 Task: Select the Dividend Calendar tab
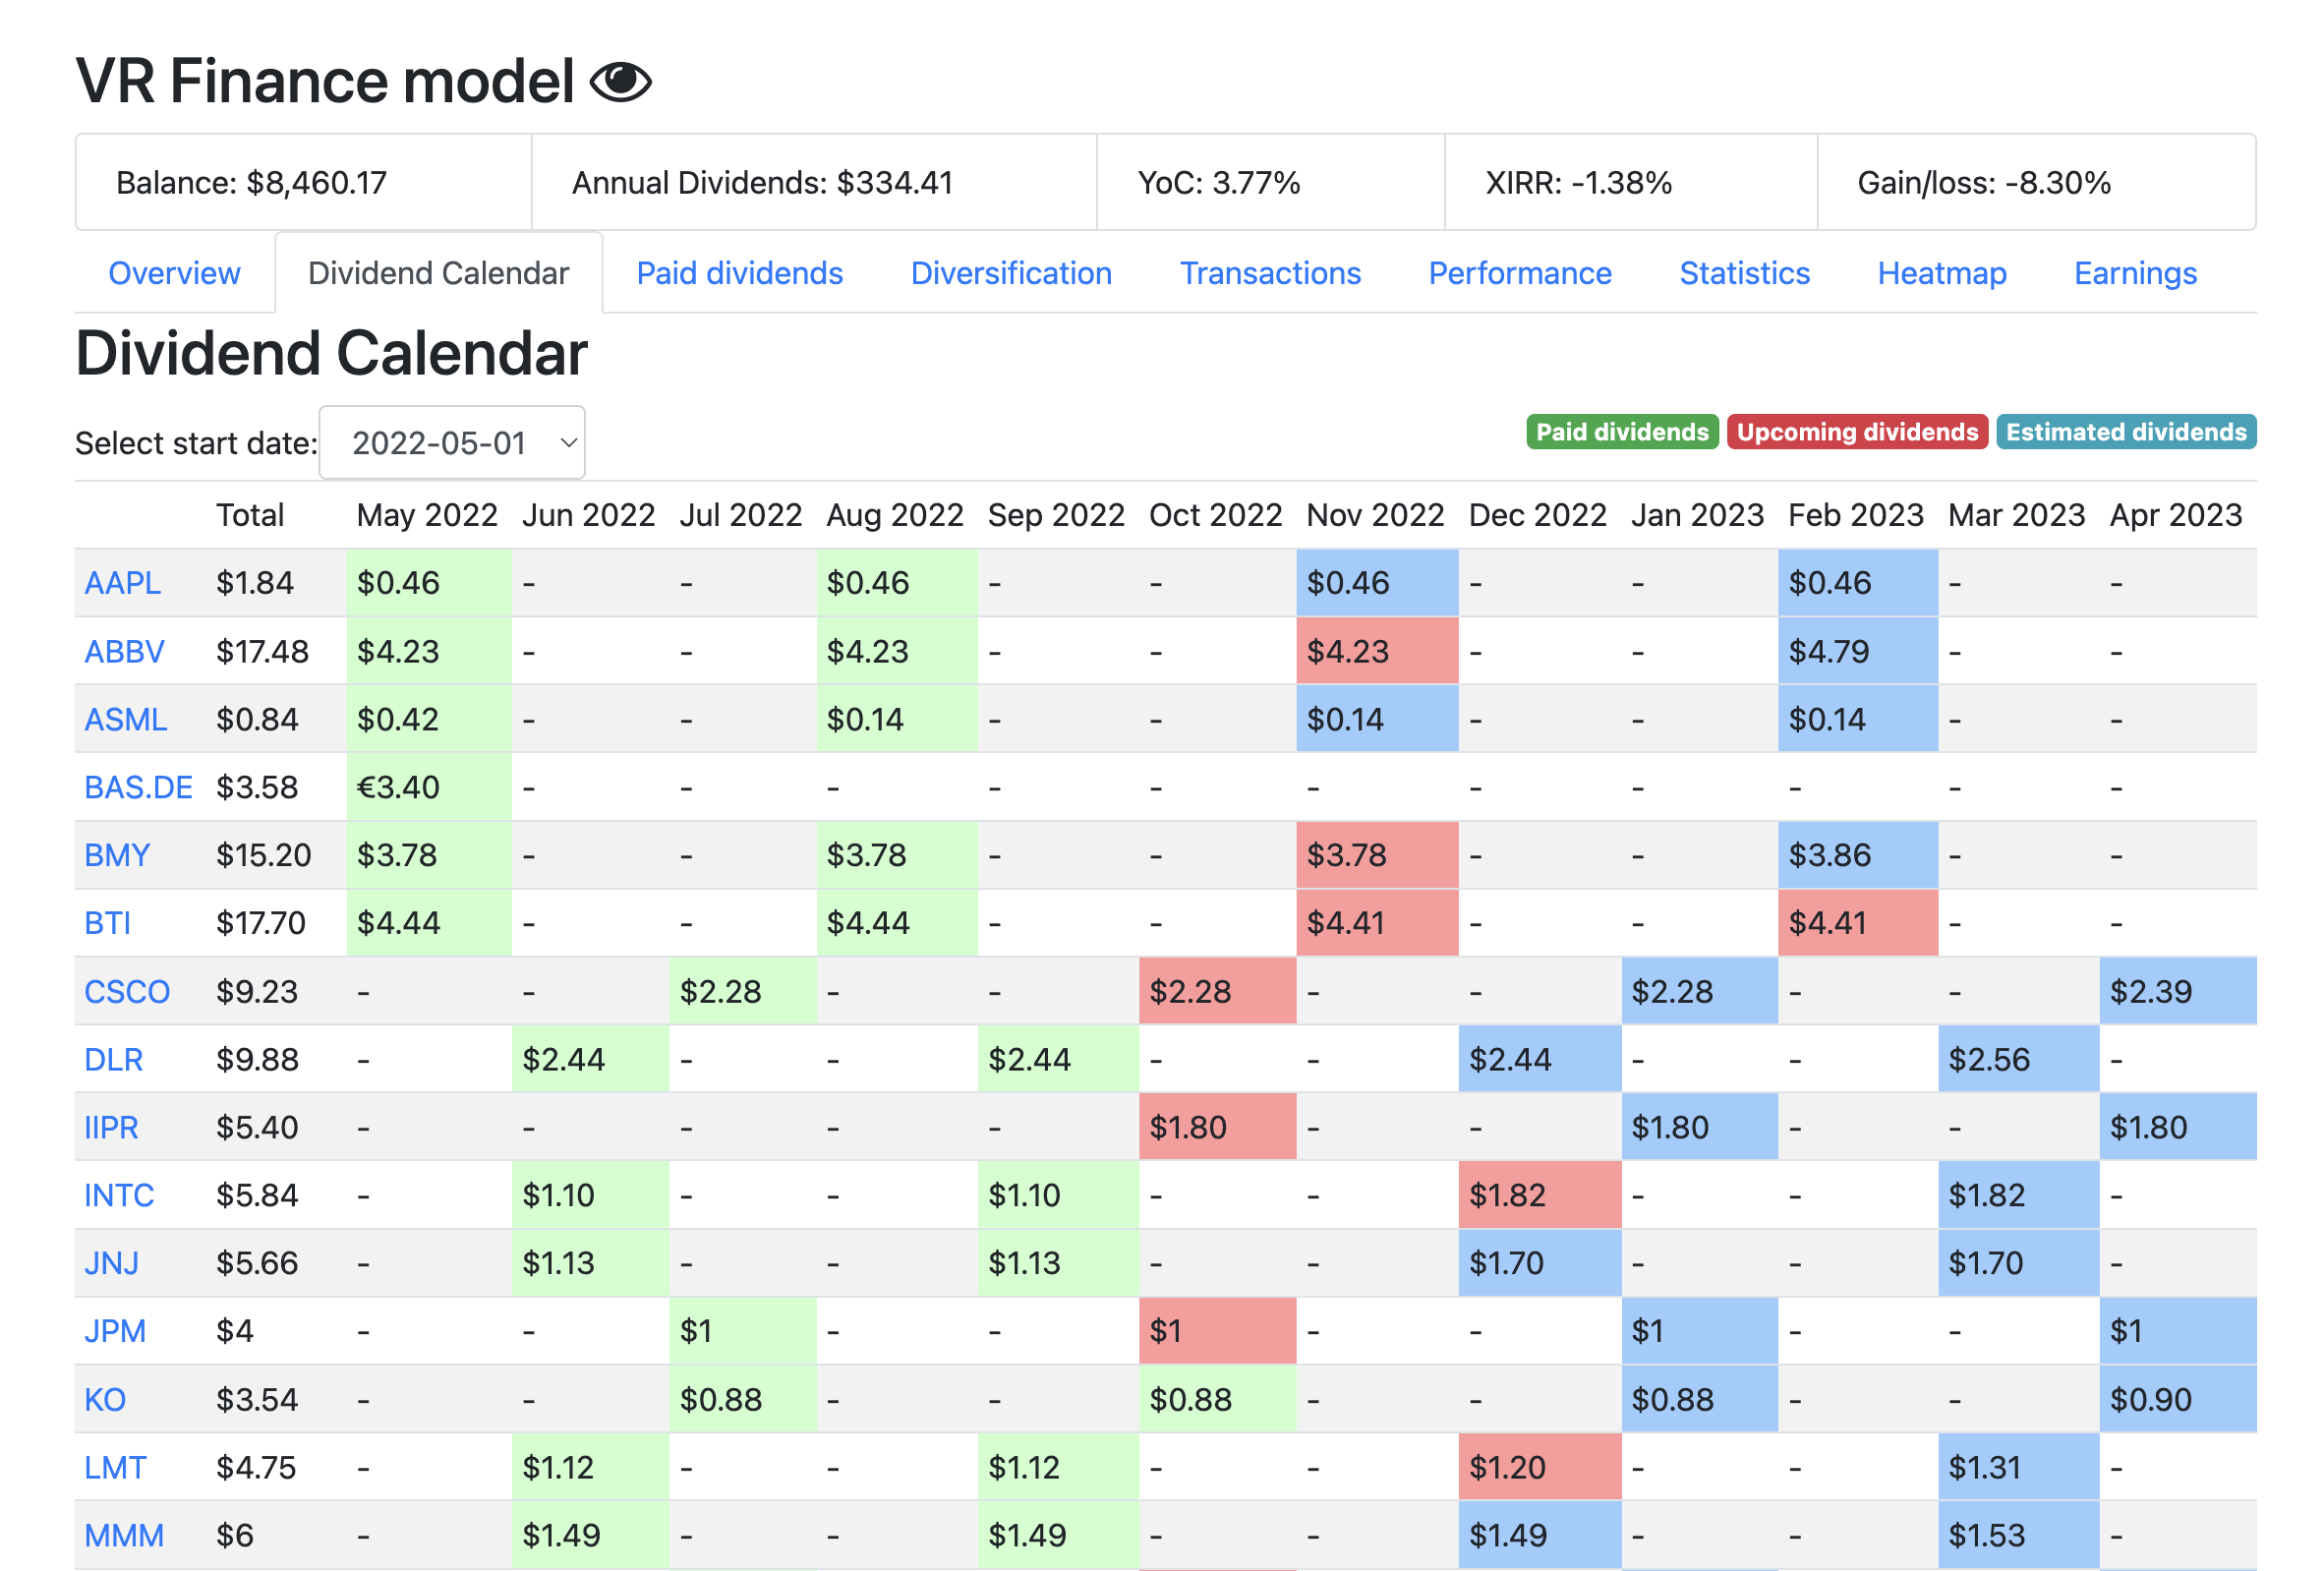(438, 273)
